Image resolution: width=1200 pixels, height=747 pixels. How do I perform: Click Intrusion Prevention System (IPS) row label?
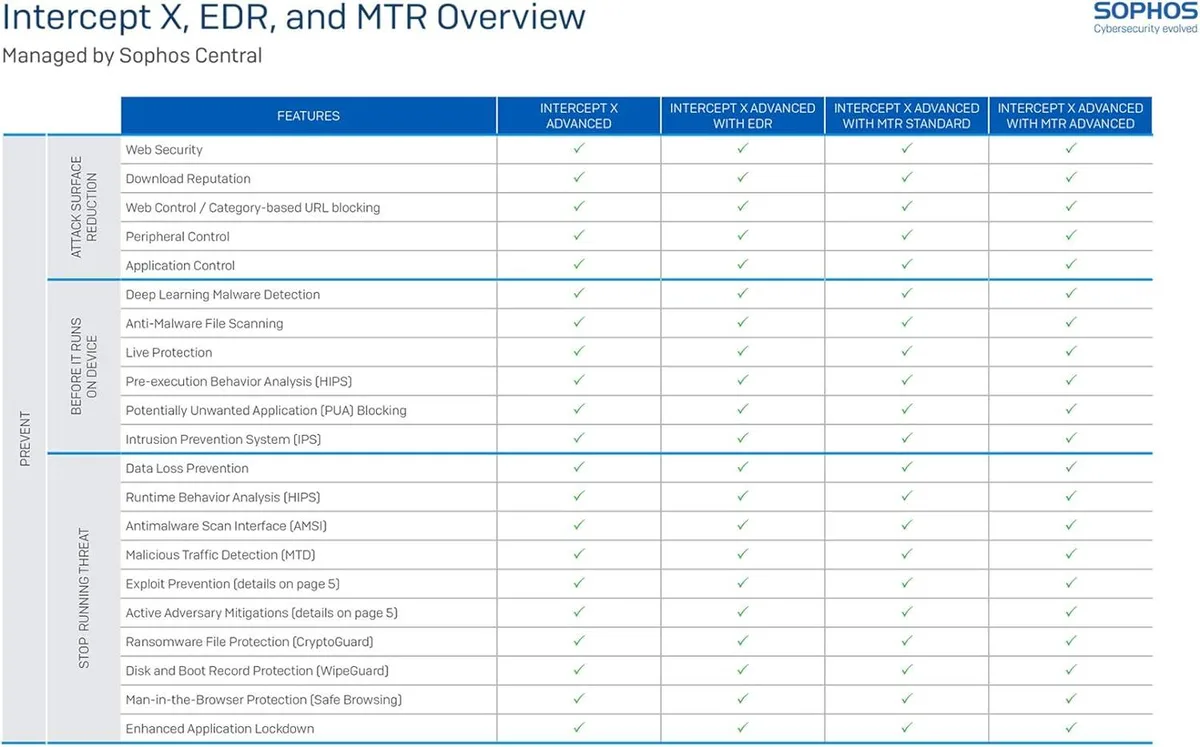(223, 439)
